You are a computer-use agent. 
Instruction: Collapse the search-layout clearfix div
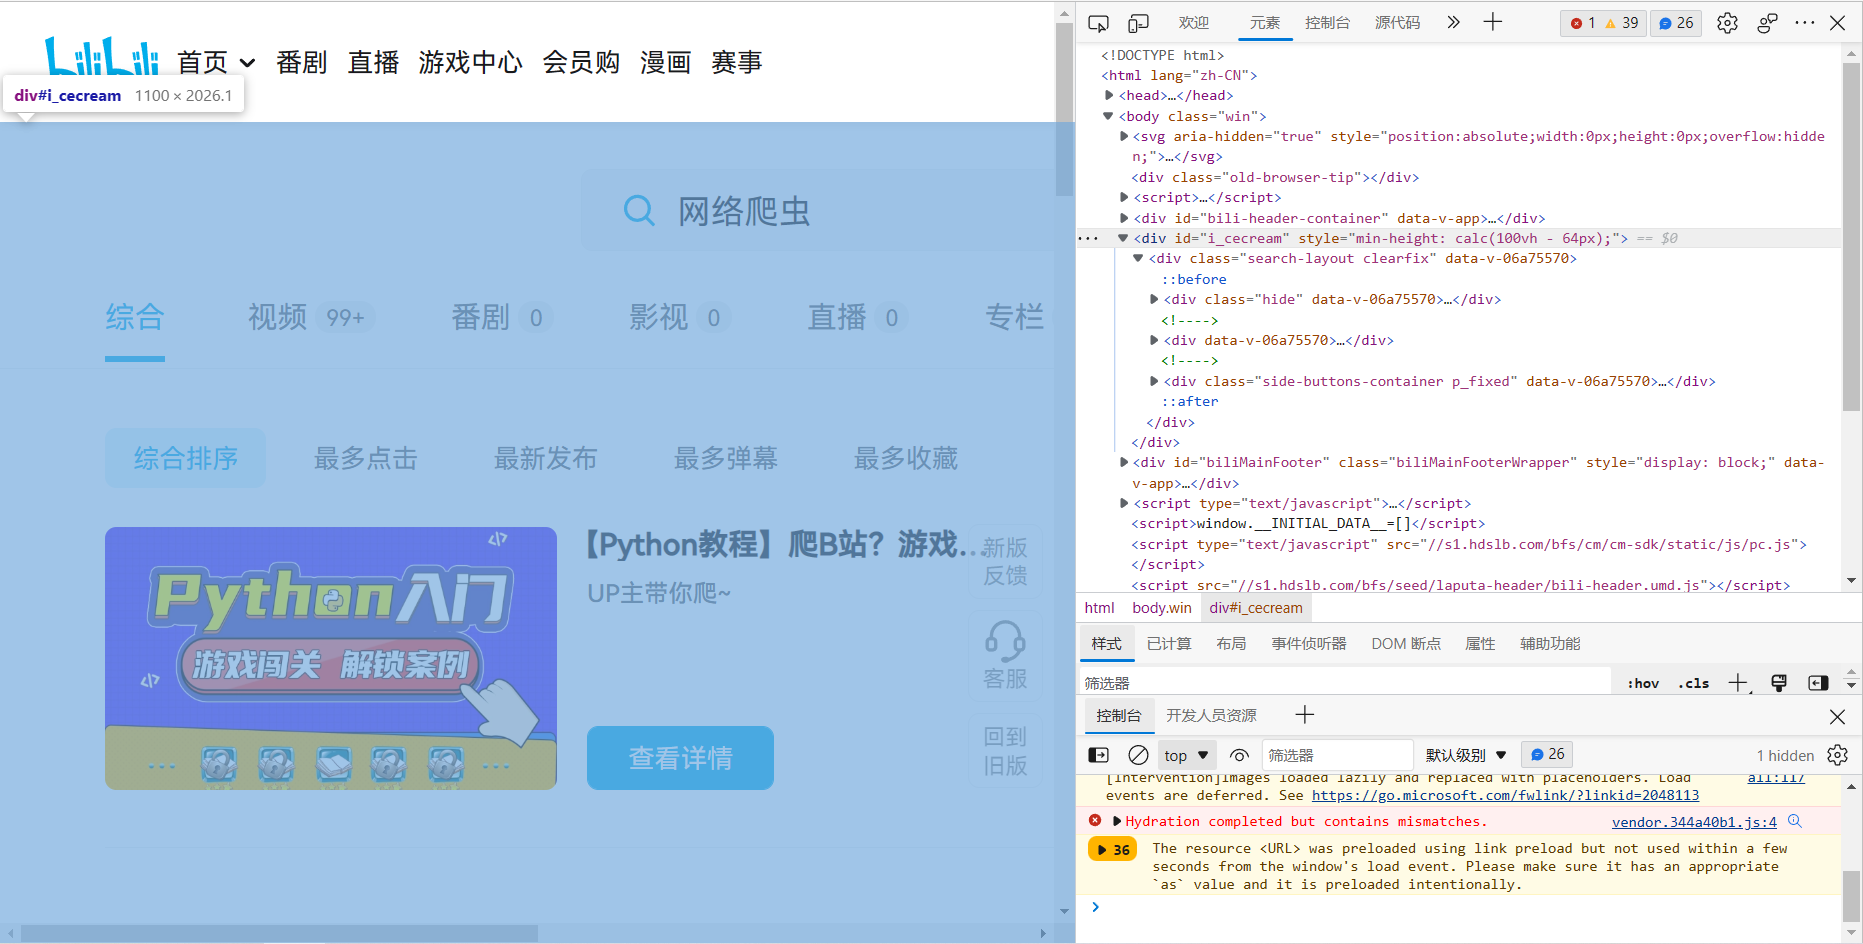[1138, 258]
